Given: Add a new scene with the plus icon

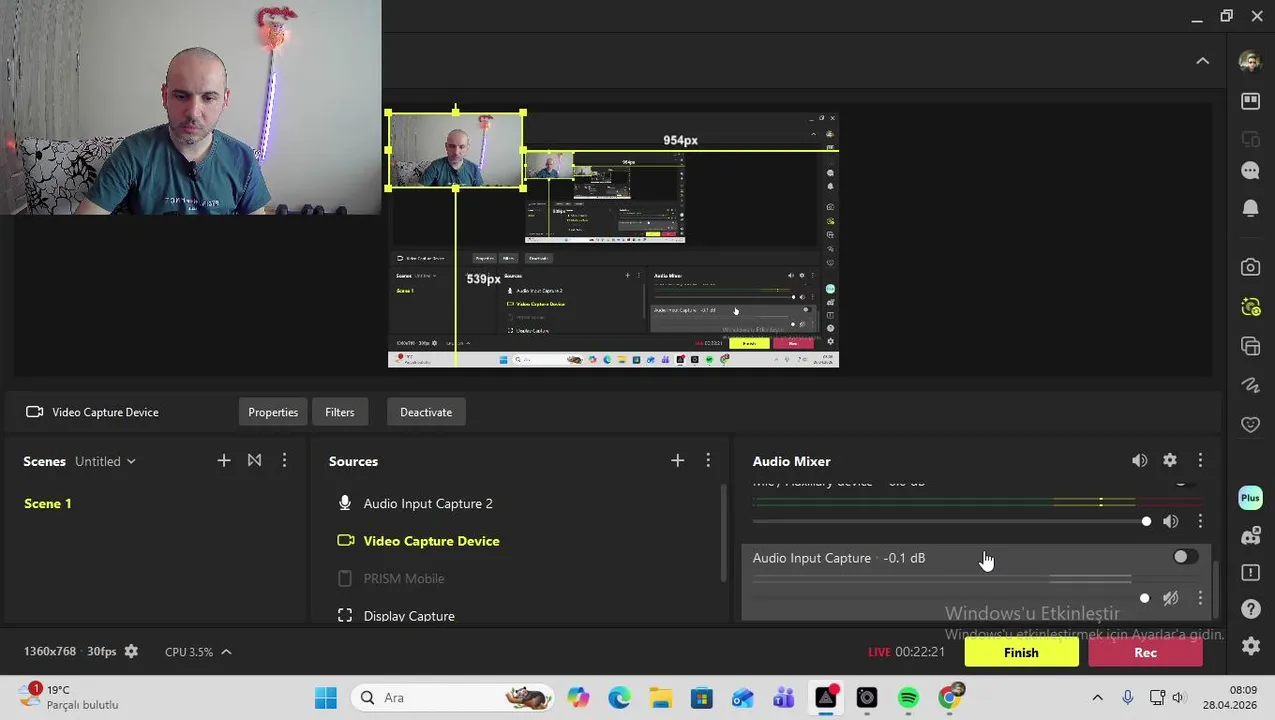Looking at the screenshot, I should 224,460.
